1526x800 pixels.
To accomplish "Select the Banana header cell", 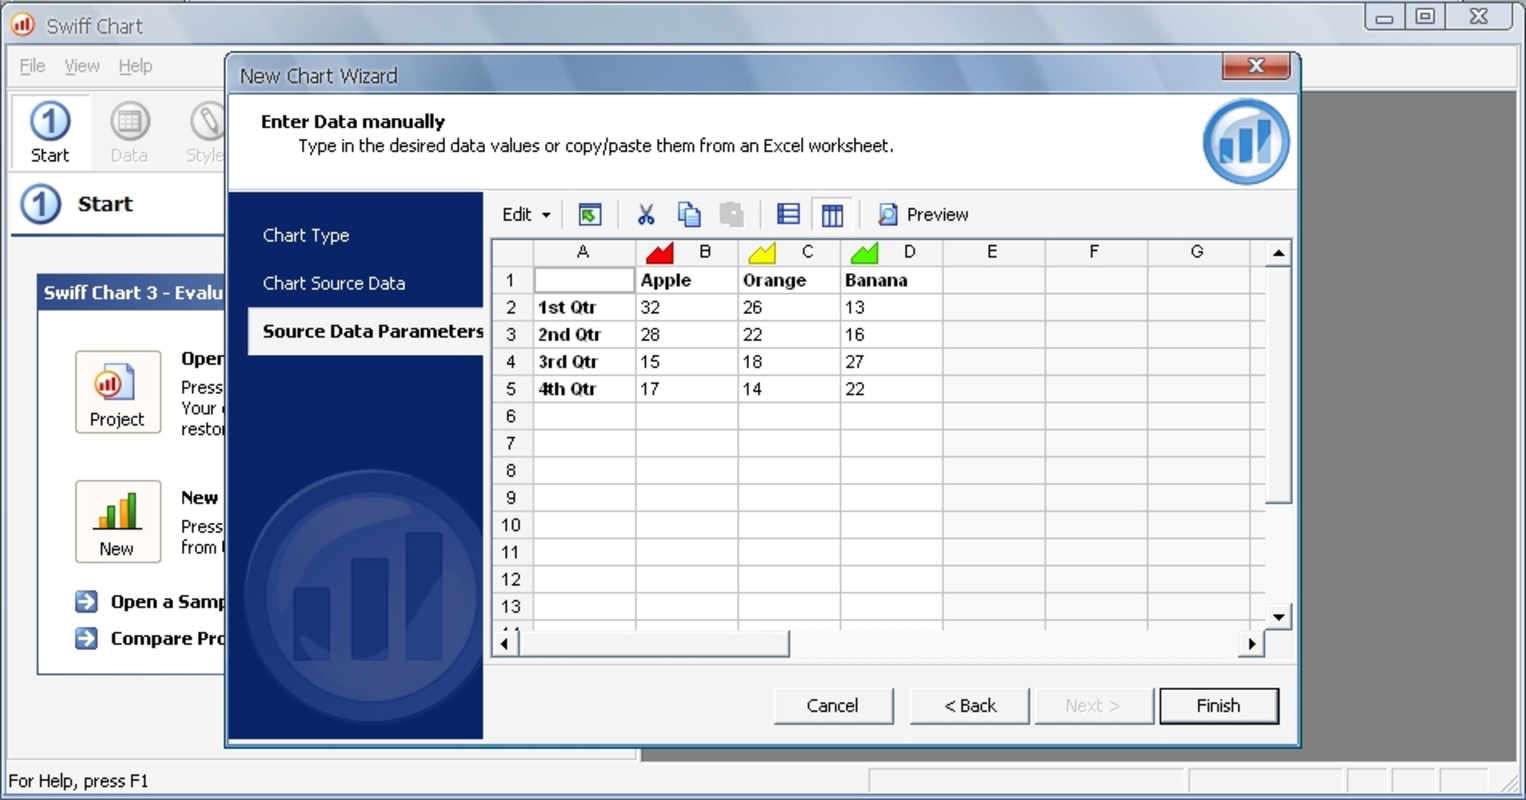I will point(891,280).
